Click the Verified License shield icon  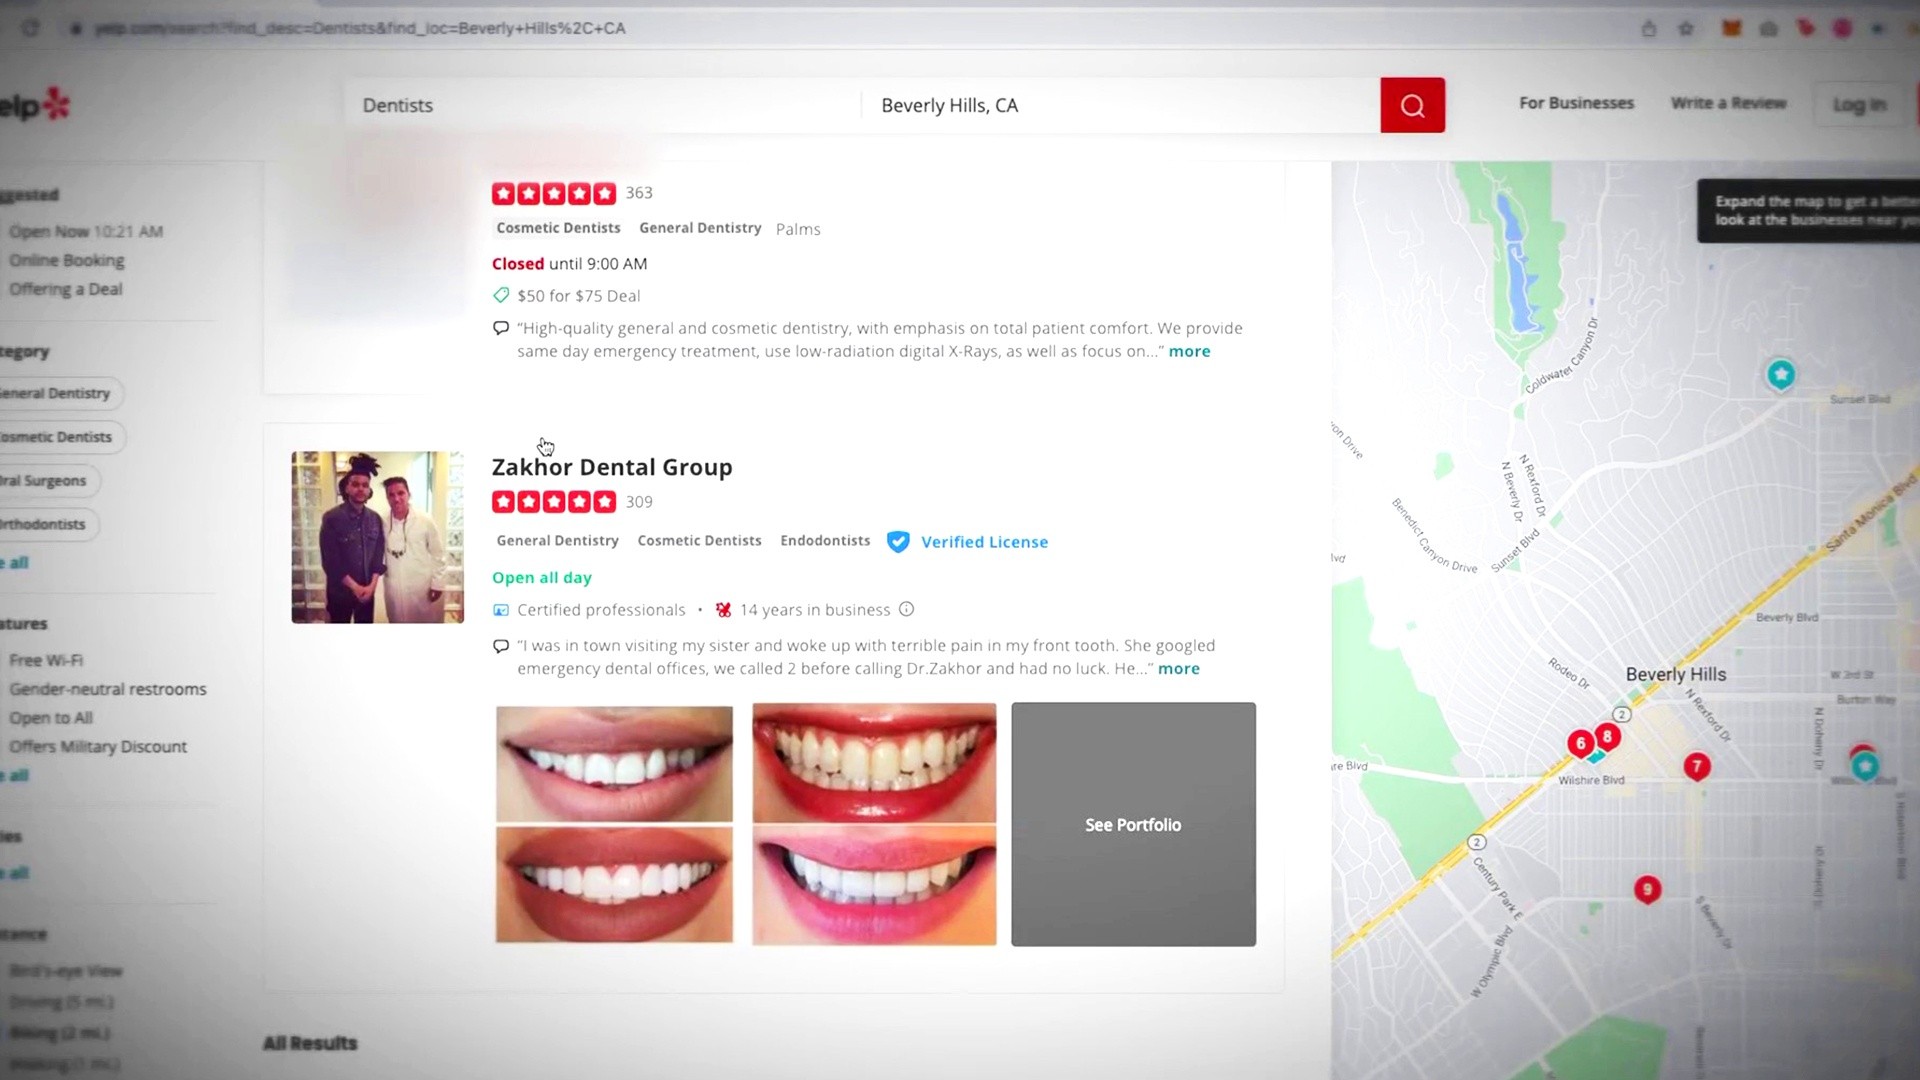pyautogui.click(x=898, y=542)
